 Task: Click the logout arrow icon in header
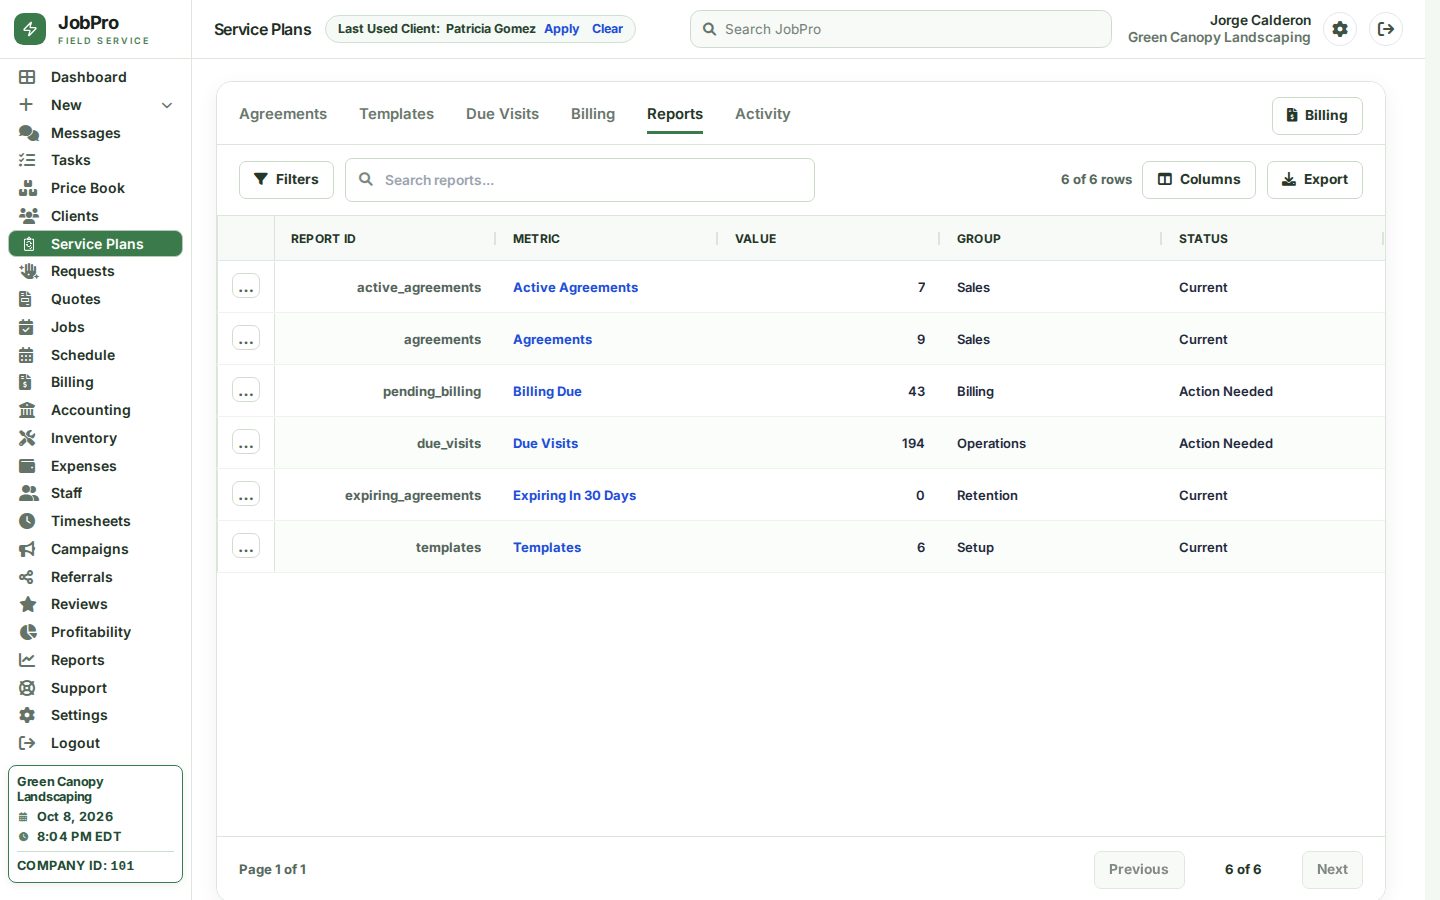click(x=1386, y=29)
